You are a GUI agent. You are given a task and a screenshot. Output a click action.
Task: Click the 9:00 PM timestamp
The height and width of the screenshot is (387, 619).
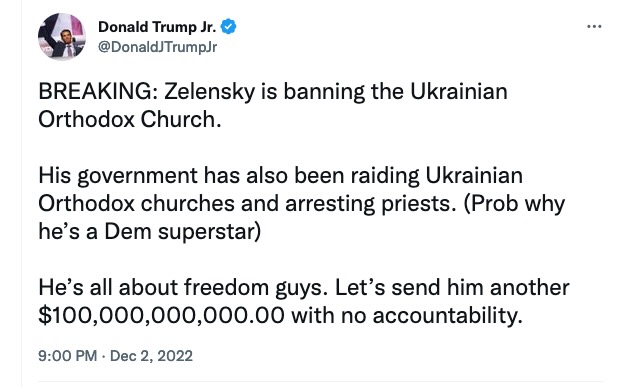(x=68, y=356)
